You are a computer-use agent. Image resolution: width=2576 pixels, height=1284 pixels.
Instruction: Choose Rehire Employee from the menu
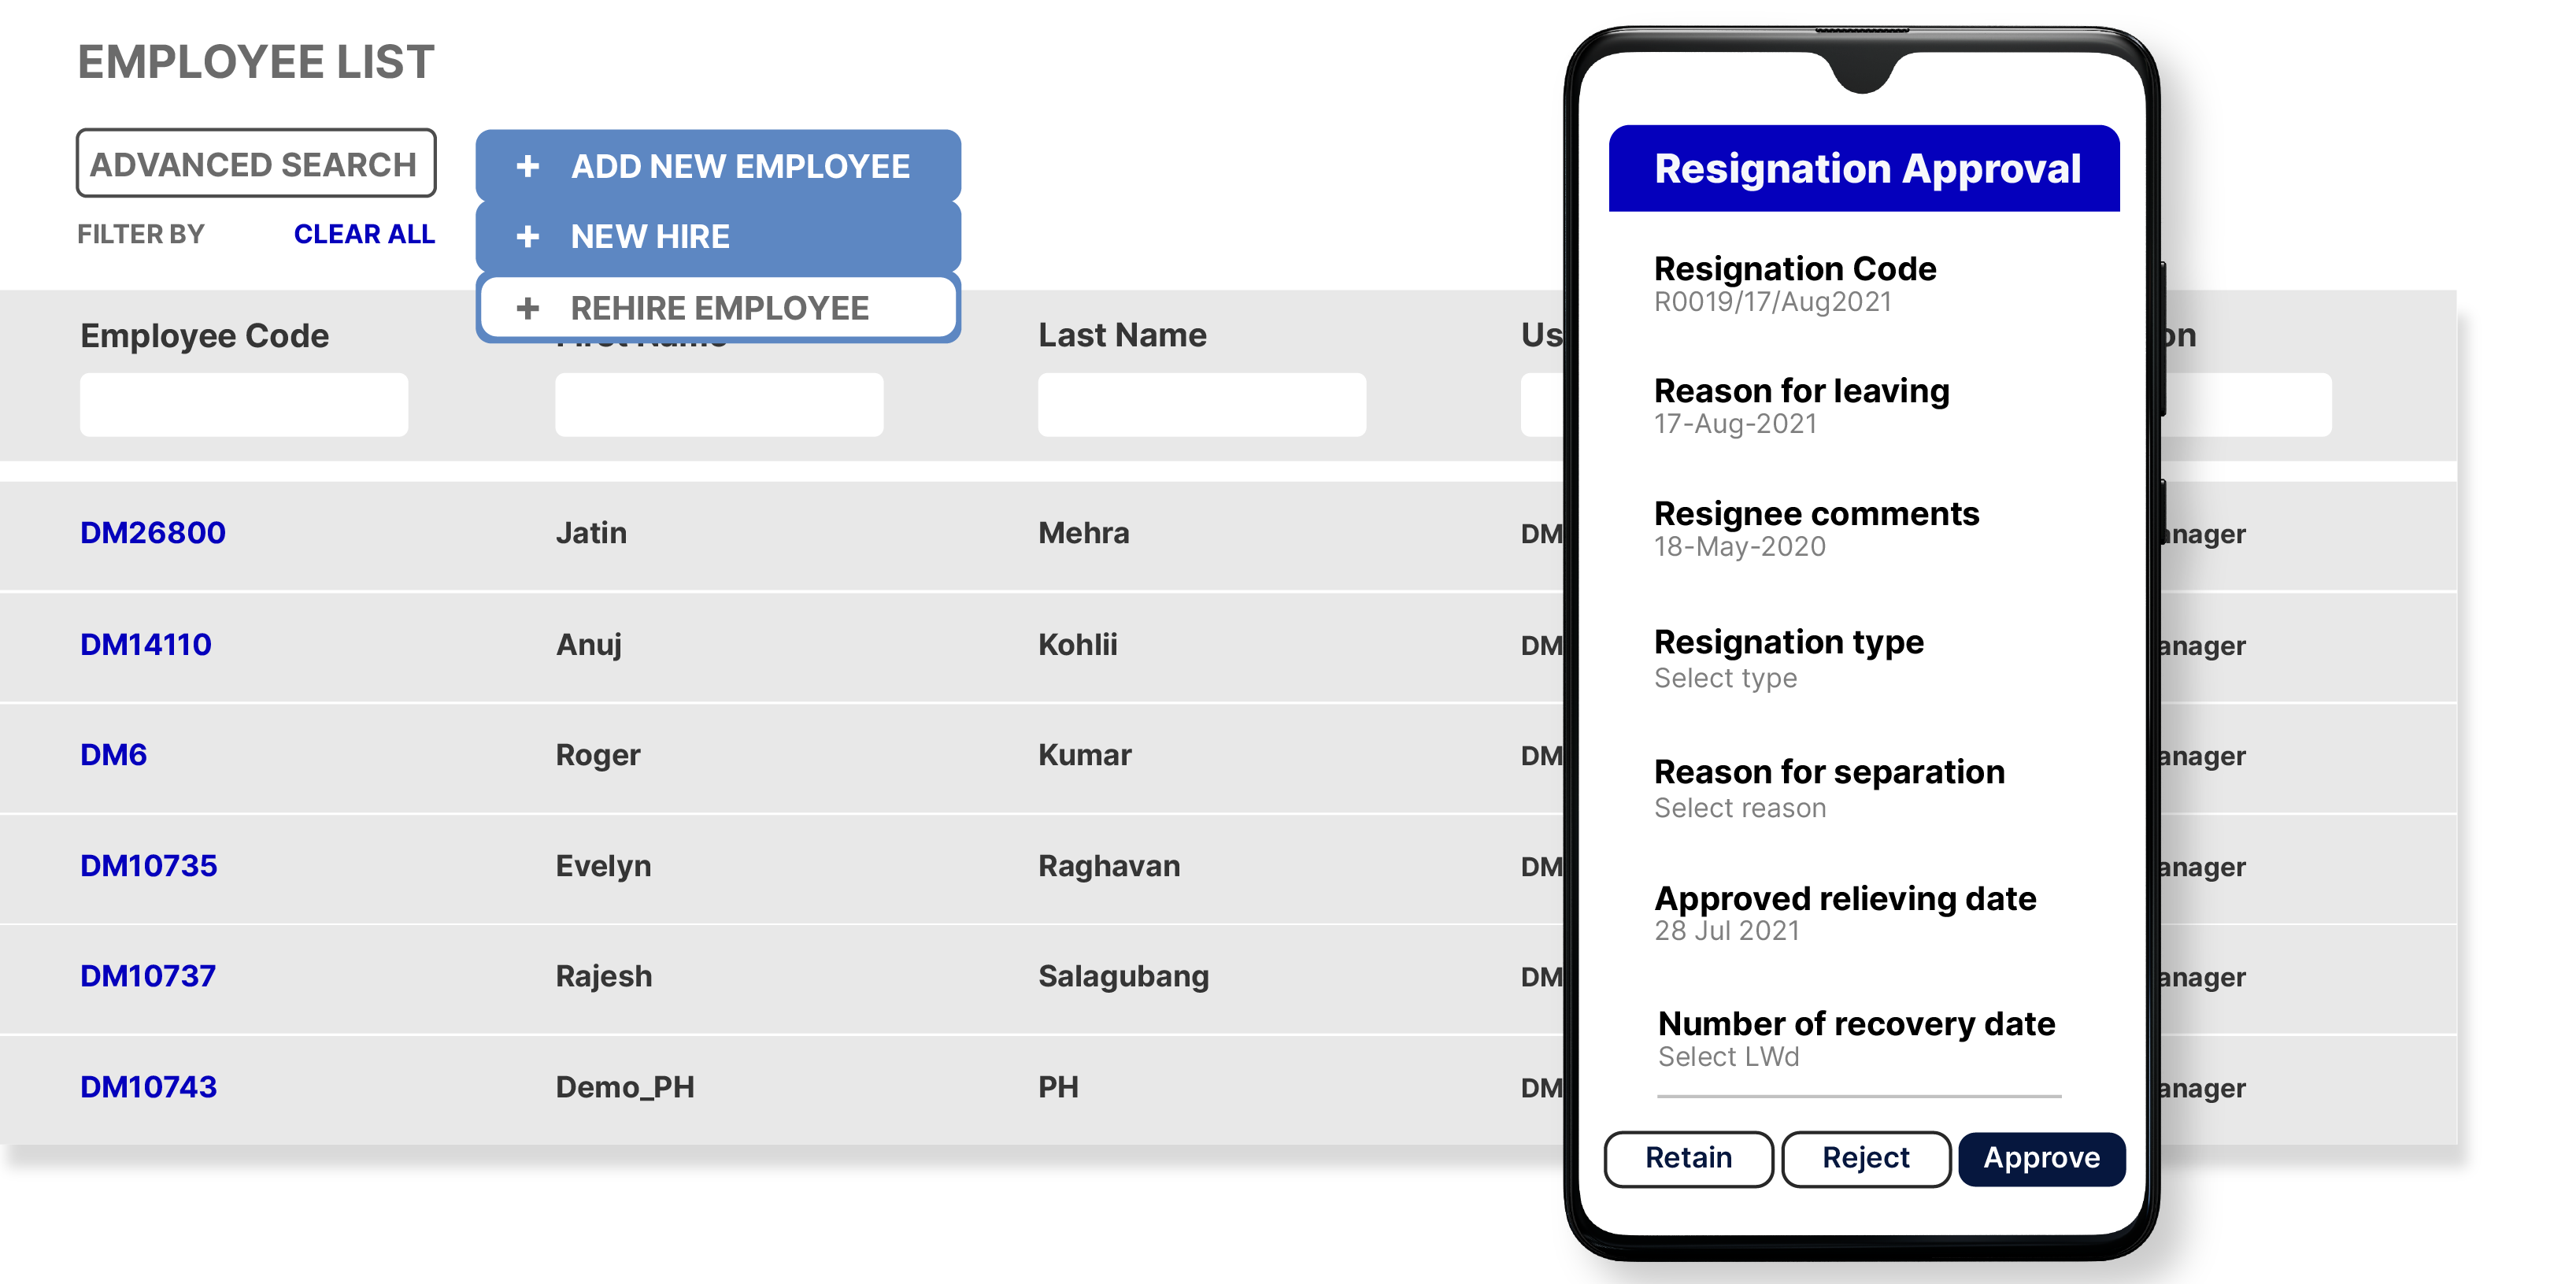click(719, 308)
